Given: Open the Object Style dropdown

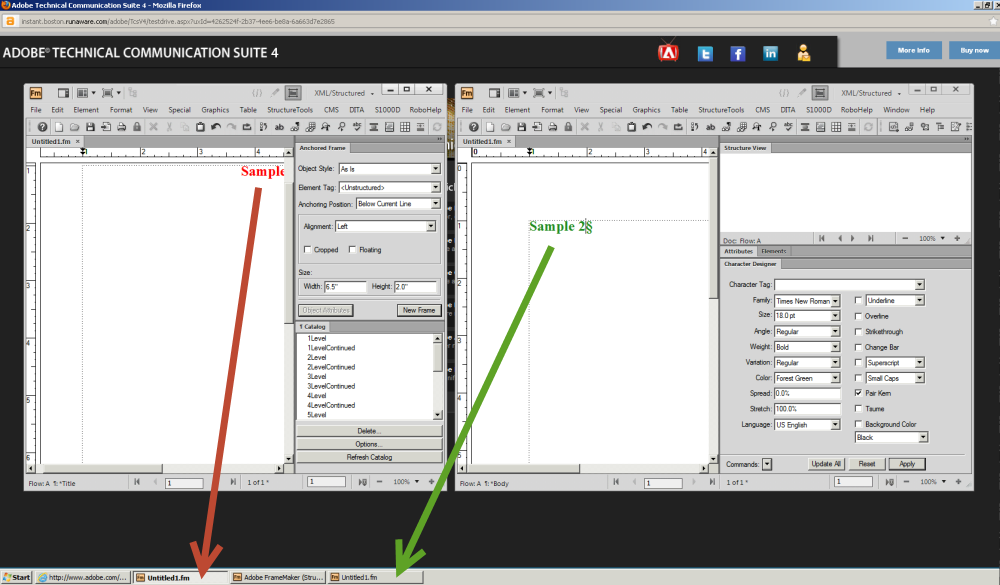Looking at the screenshot, I should [436, 169].
